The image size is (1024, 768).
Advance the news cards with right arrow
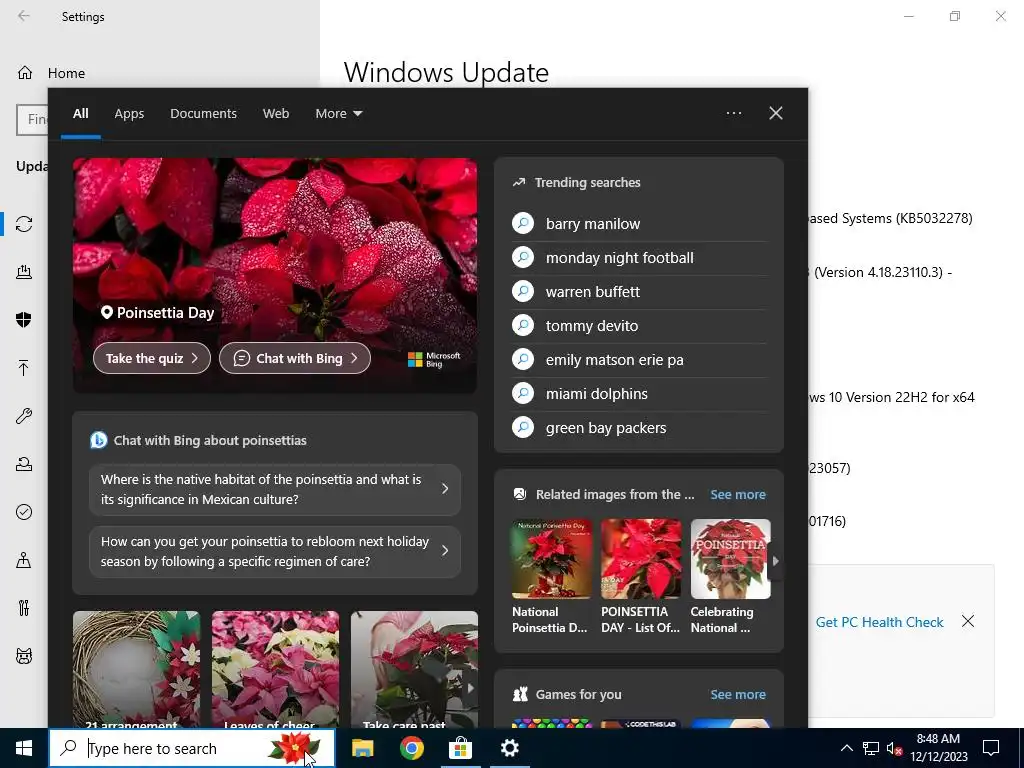(x=470, y=688)
